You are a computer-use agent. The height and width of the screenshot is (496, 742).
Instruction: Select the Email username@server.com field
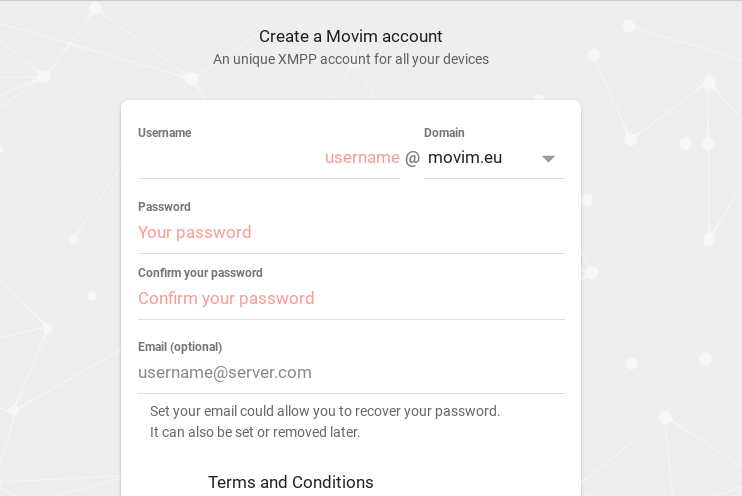(350, 373)
